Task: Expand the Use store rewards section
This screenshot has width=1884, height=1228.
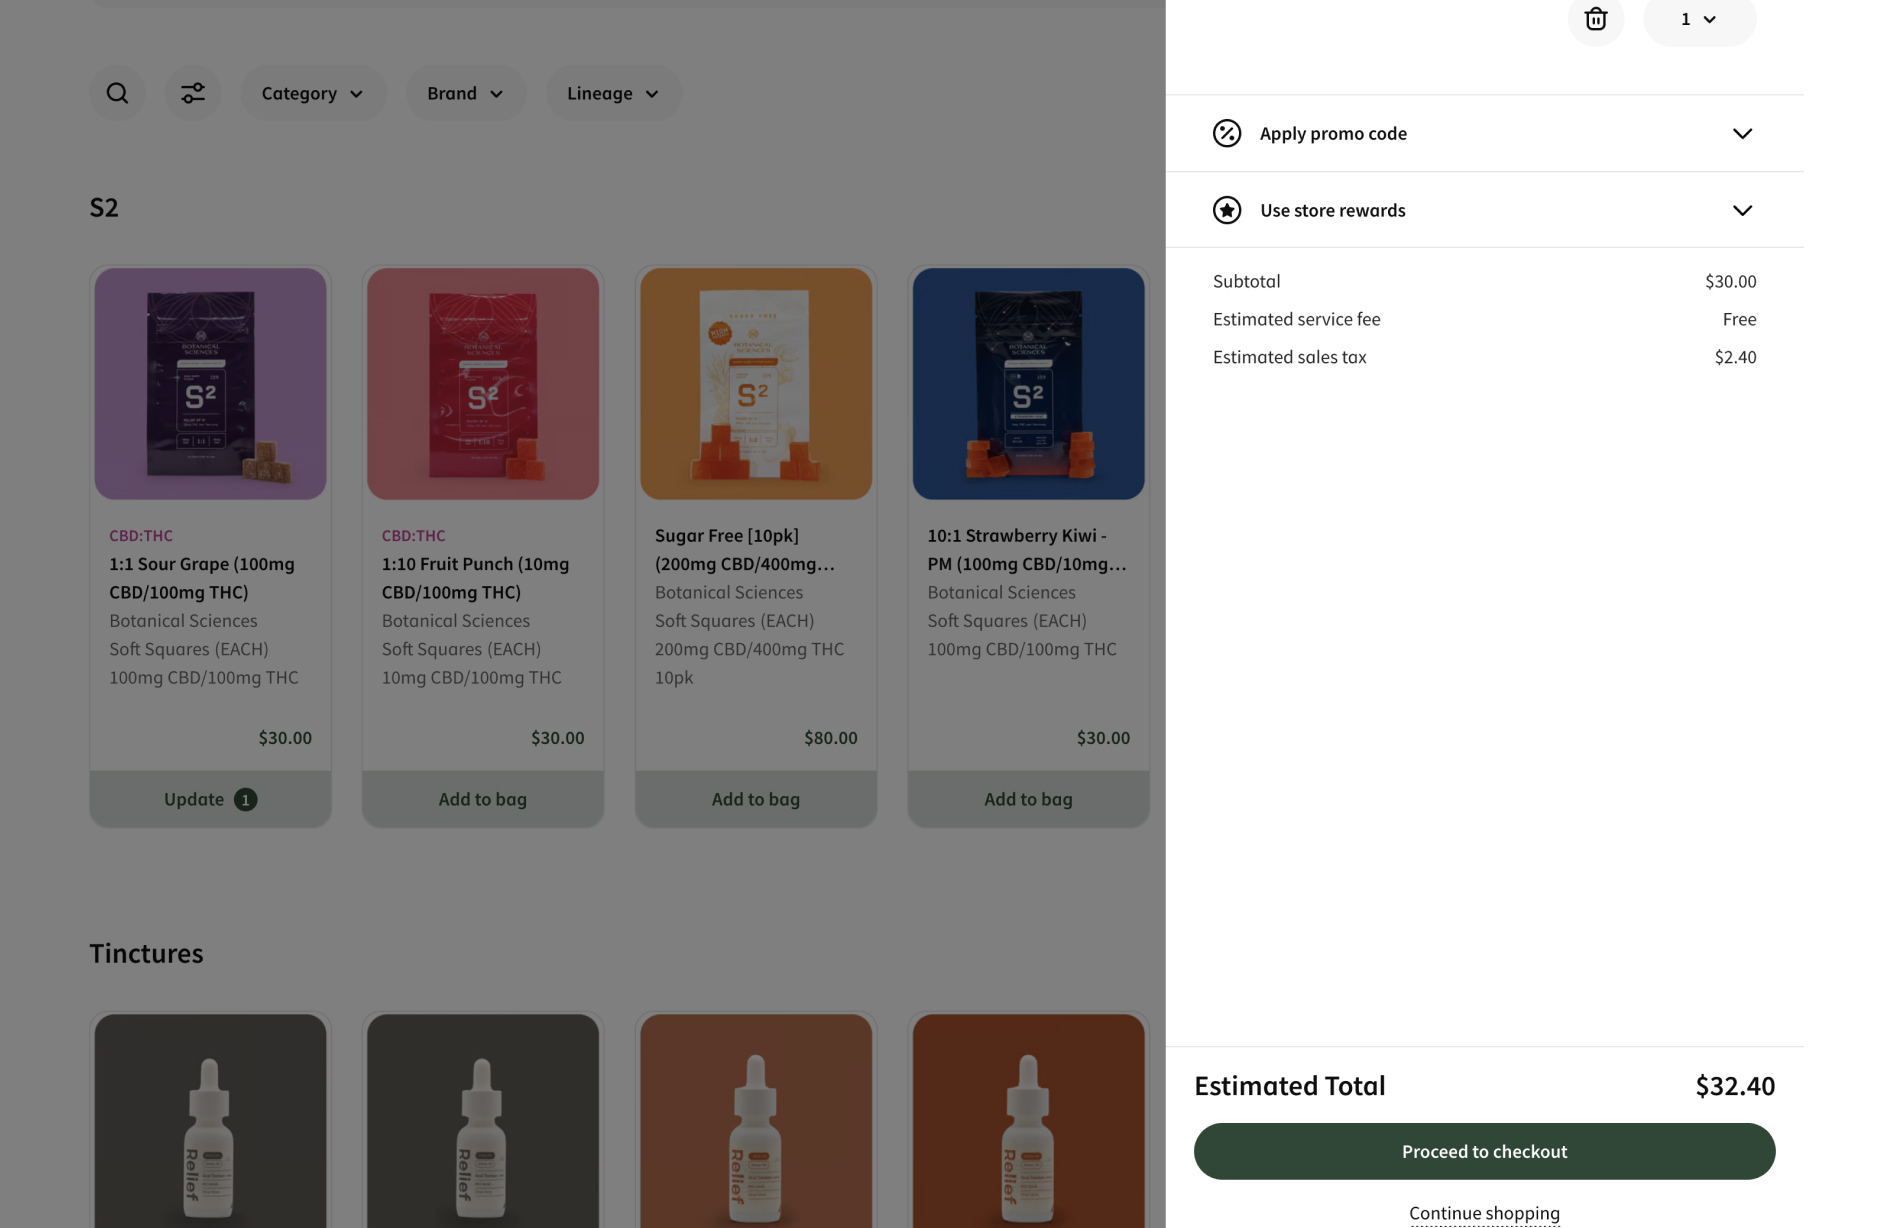Action: [x=1484, y=210]
